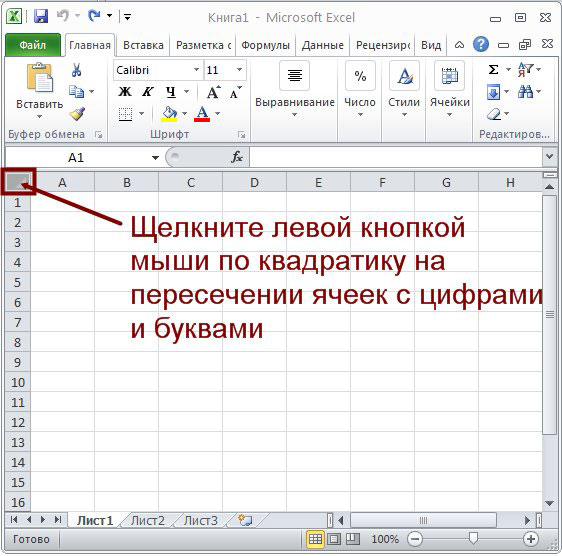The image size is (562, 556).
Task: Customize Quick Access Toolbar dropdown
Action: click(x=127, y=16)
